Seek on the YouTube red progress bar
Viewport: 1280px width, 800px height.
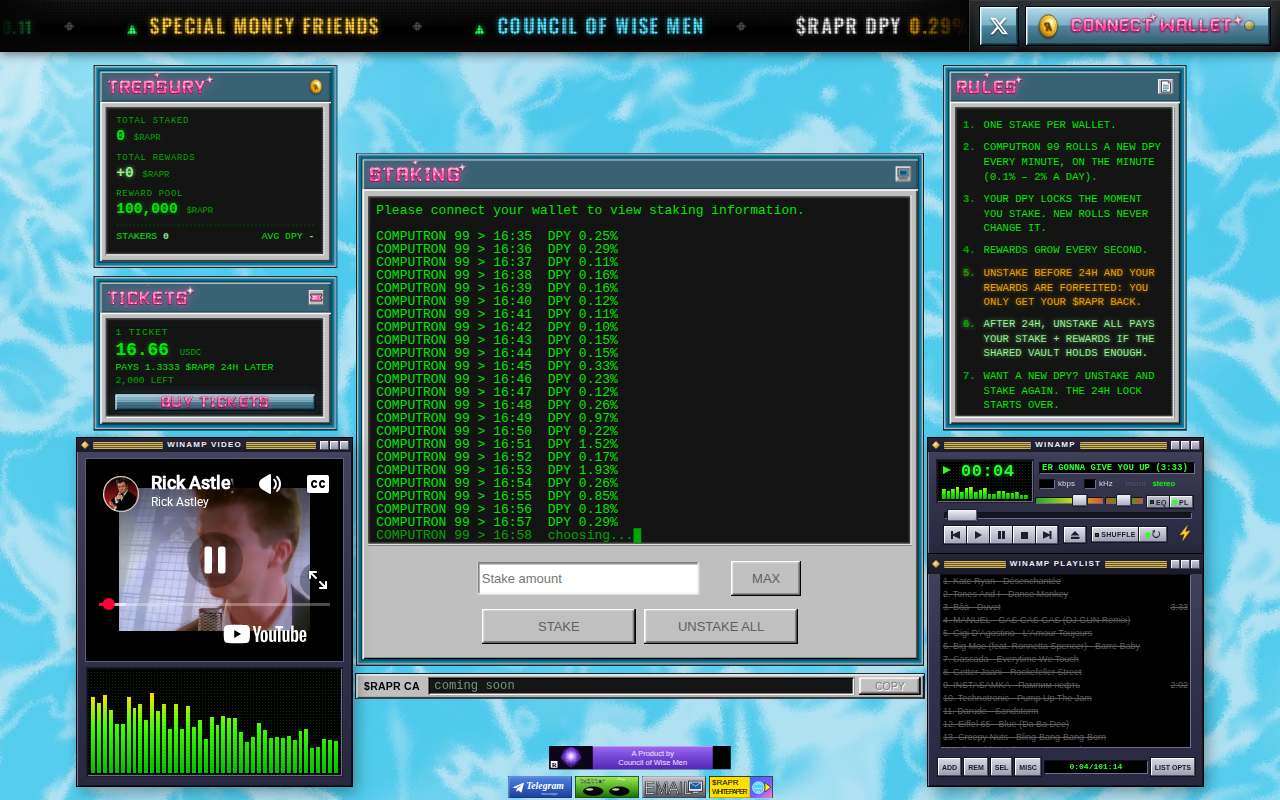[215, 604]
